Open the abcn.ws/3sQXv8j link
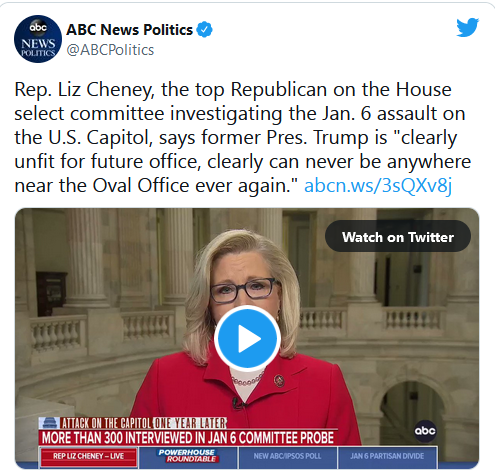The image size is (495, 473). 378,185
